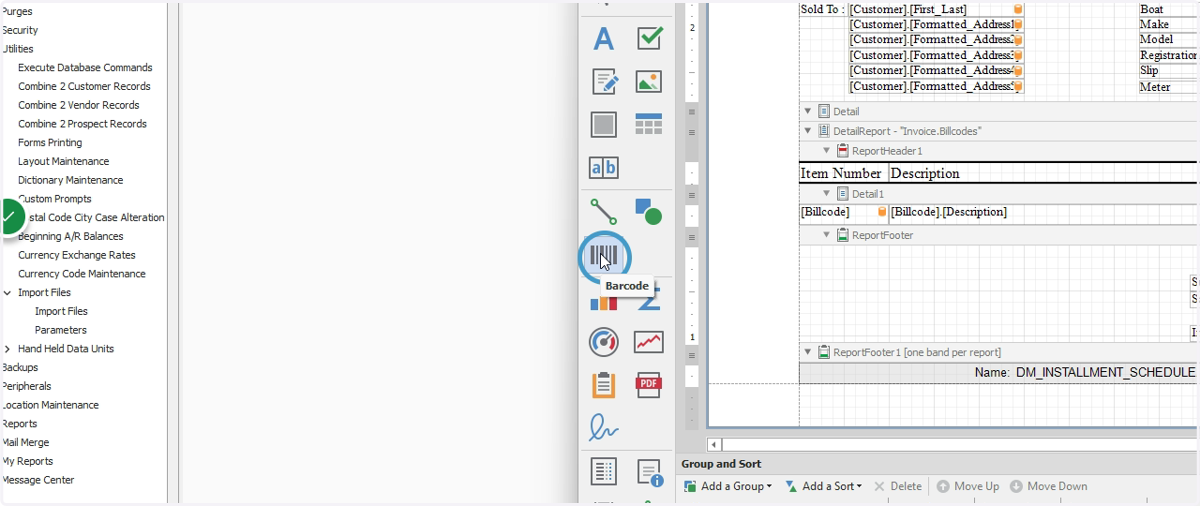Viewport: 1200px width, 506px height.
Task: Select the Table of Contents tool
Action: pyautogui.click(x=603, y=471)
